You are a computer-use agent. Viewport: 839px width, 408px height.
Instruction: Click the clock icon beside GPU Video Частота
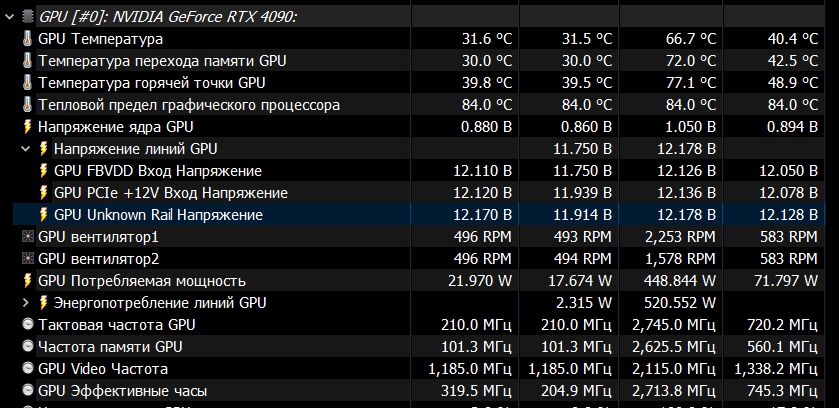click(x=27, y=369)
